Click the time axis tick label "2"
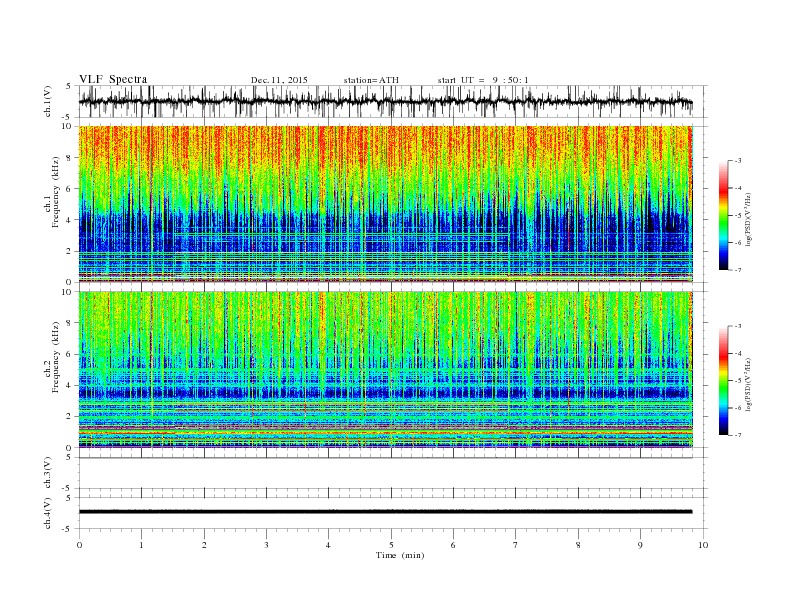 pos(204,545)
